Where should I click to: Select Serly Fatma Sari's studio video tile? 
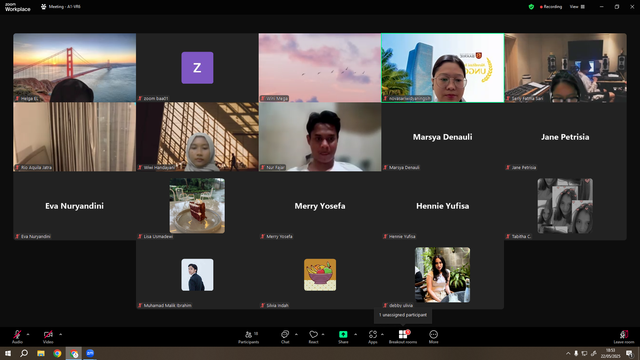coord(565,67)
